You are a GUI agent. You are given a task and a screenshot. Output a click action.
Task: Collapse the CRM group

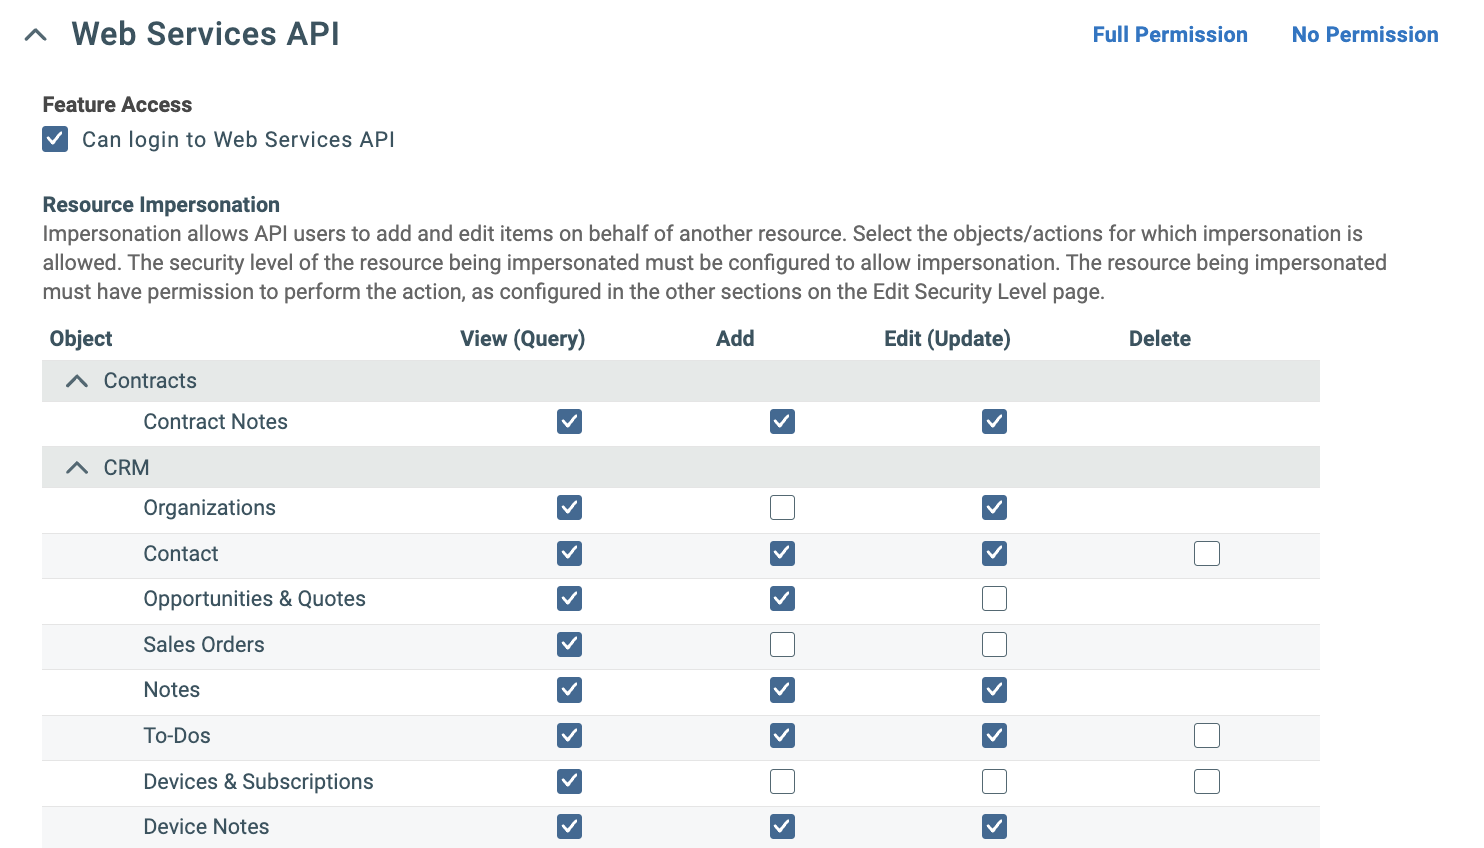(x=77, y=466)
